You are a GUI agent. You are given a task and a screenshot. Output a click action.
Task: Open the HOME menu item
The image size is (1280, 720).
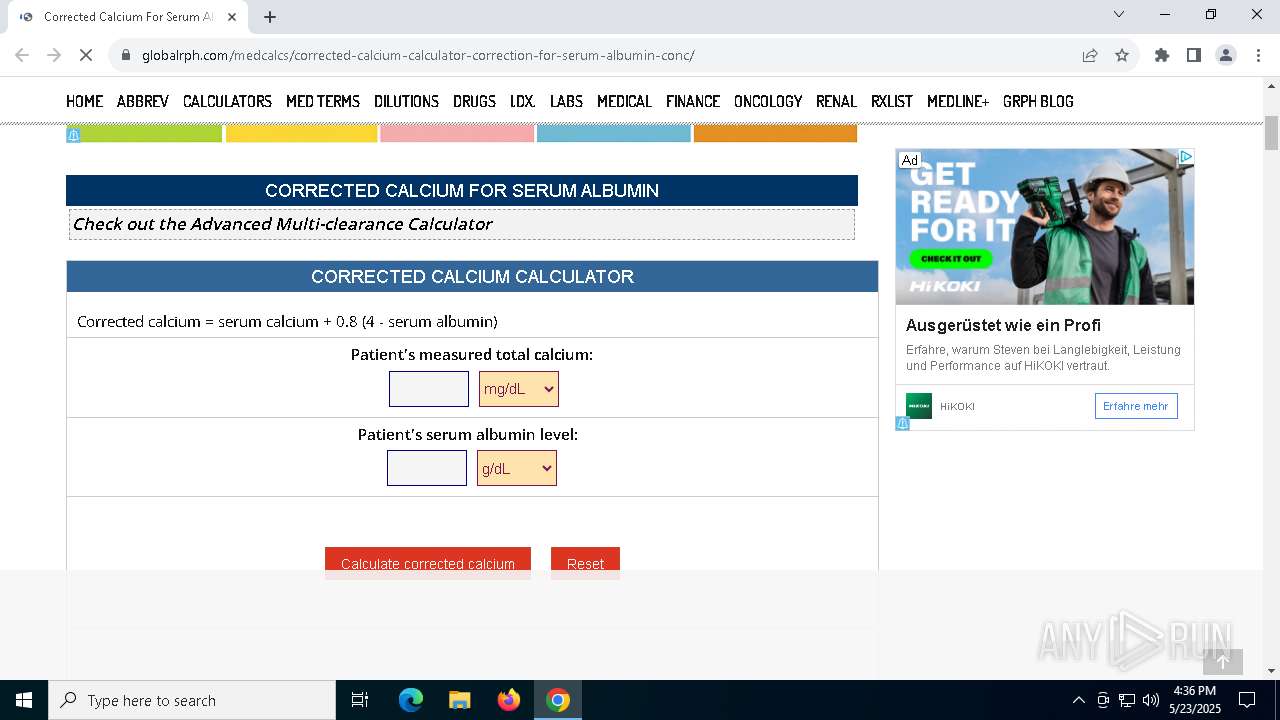point(84,101)
